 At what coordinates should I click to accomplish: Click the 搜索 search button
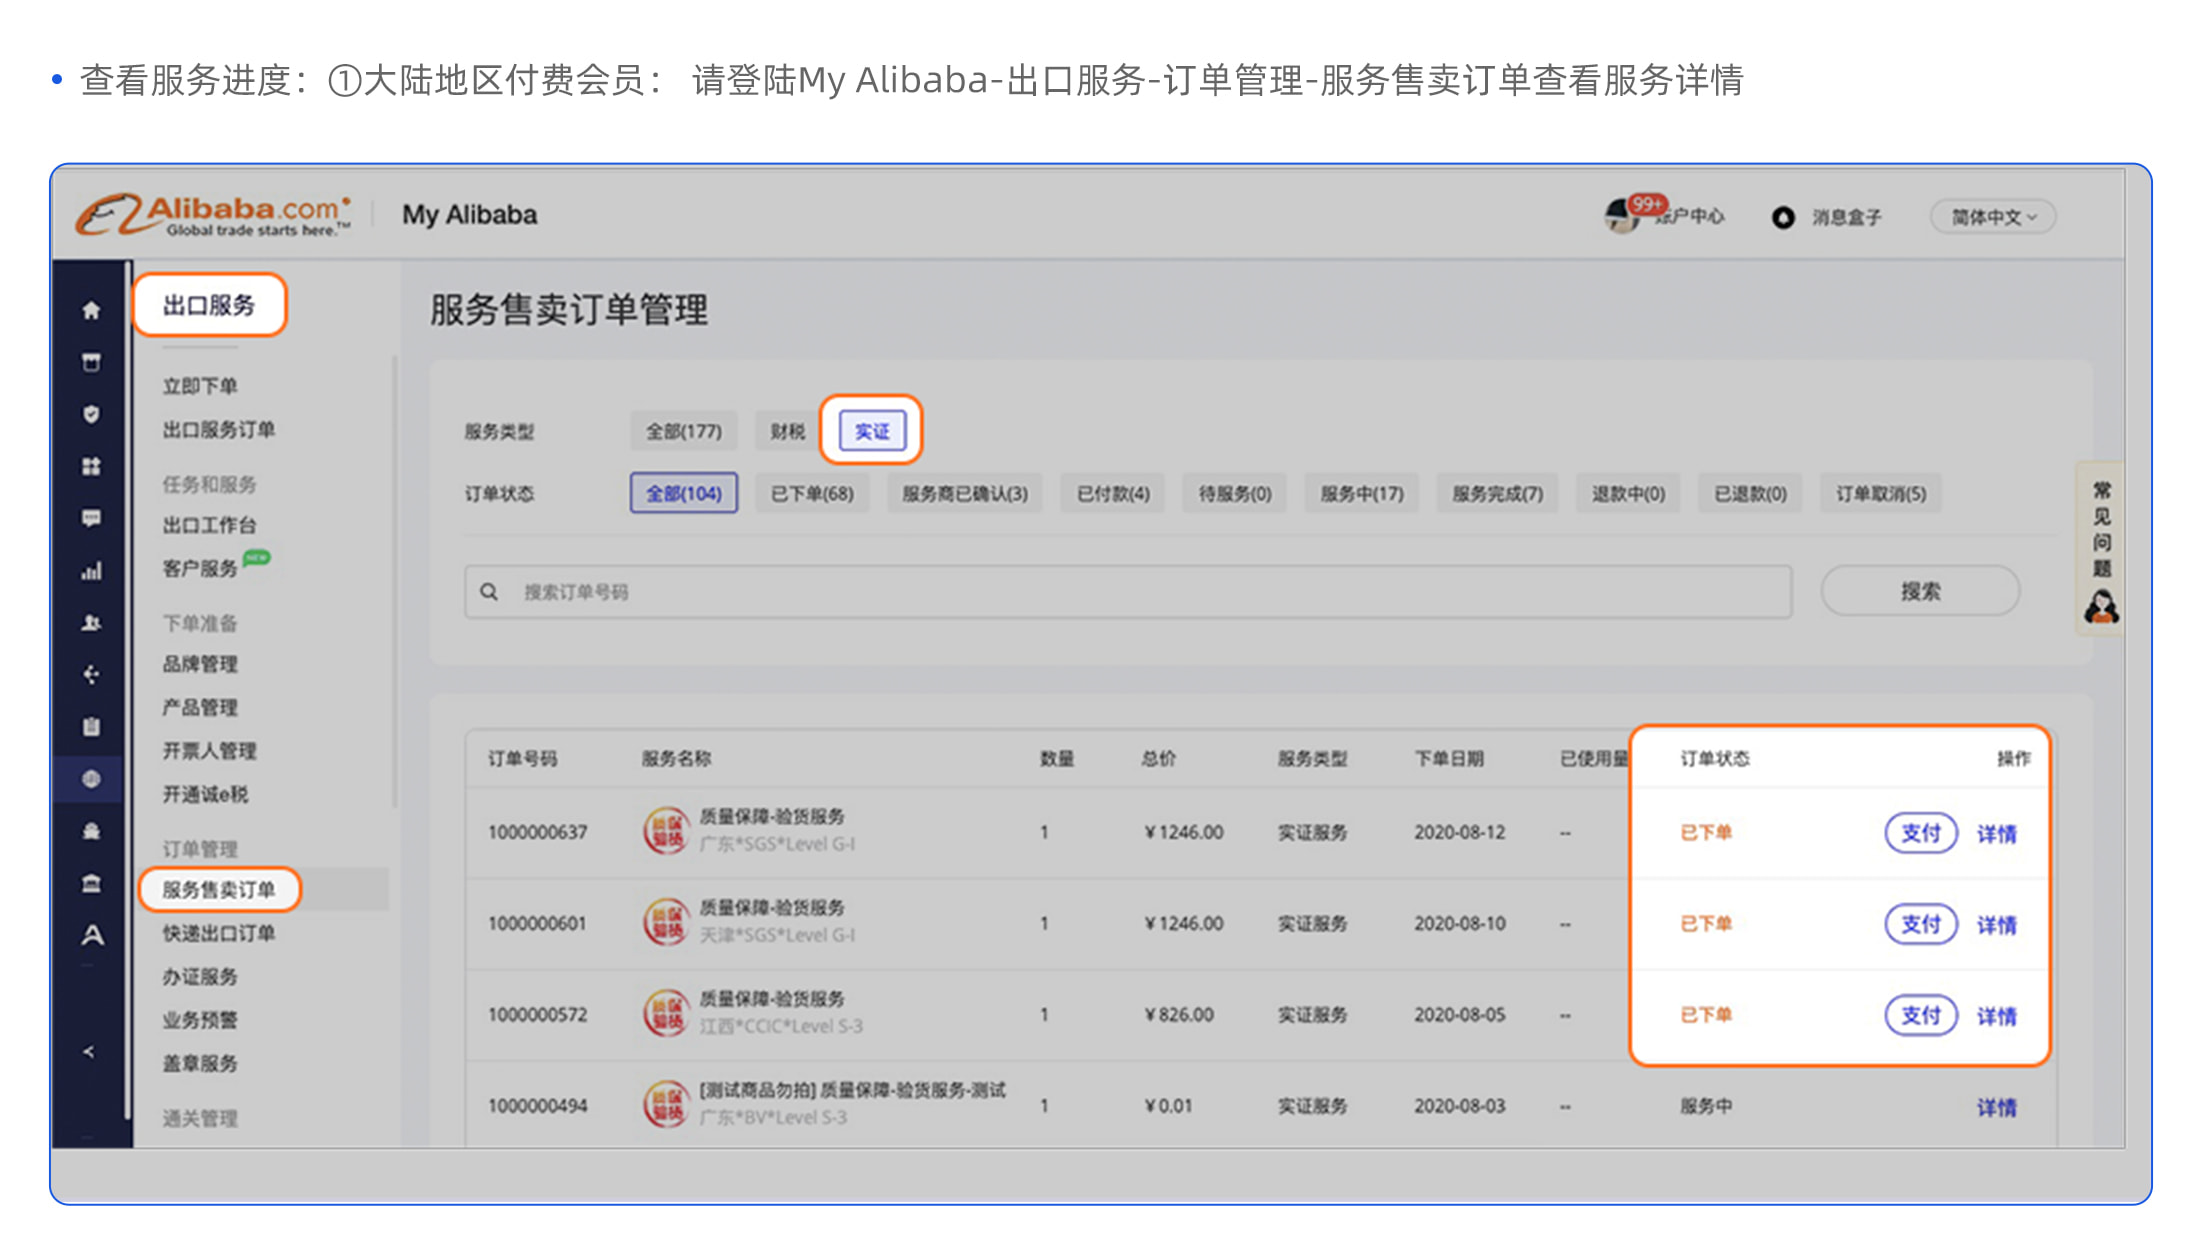tap(1919, 591)
